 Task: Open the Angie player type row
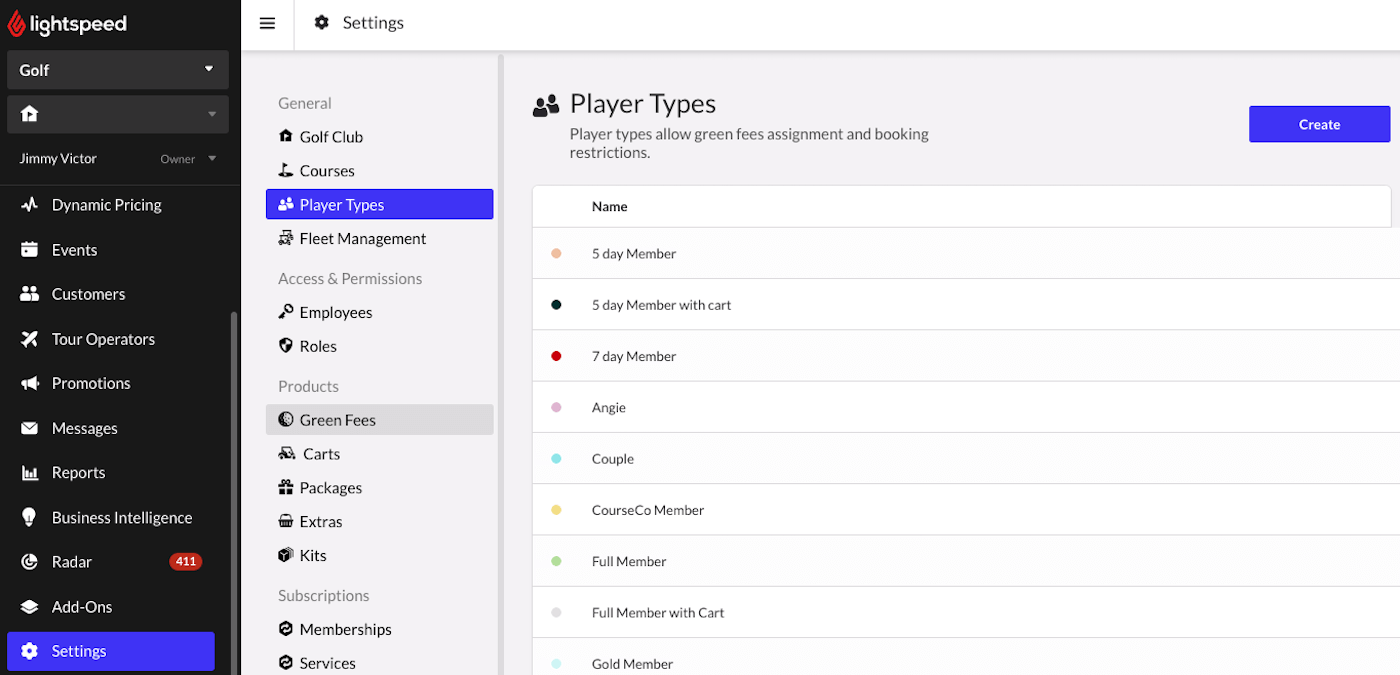[x=965, y=407]
